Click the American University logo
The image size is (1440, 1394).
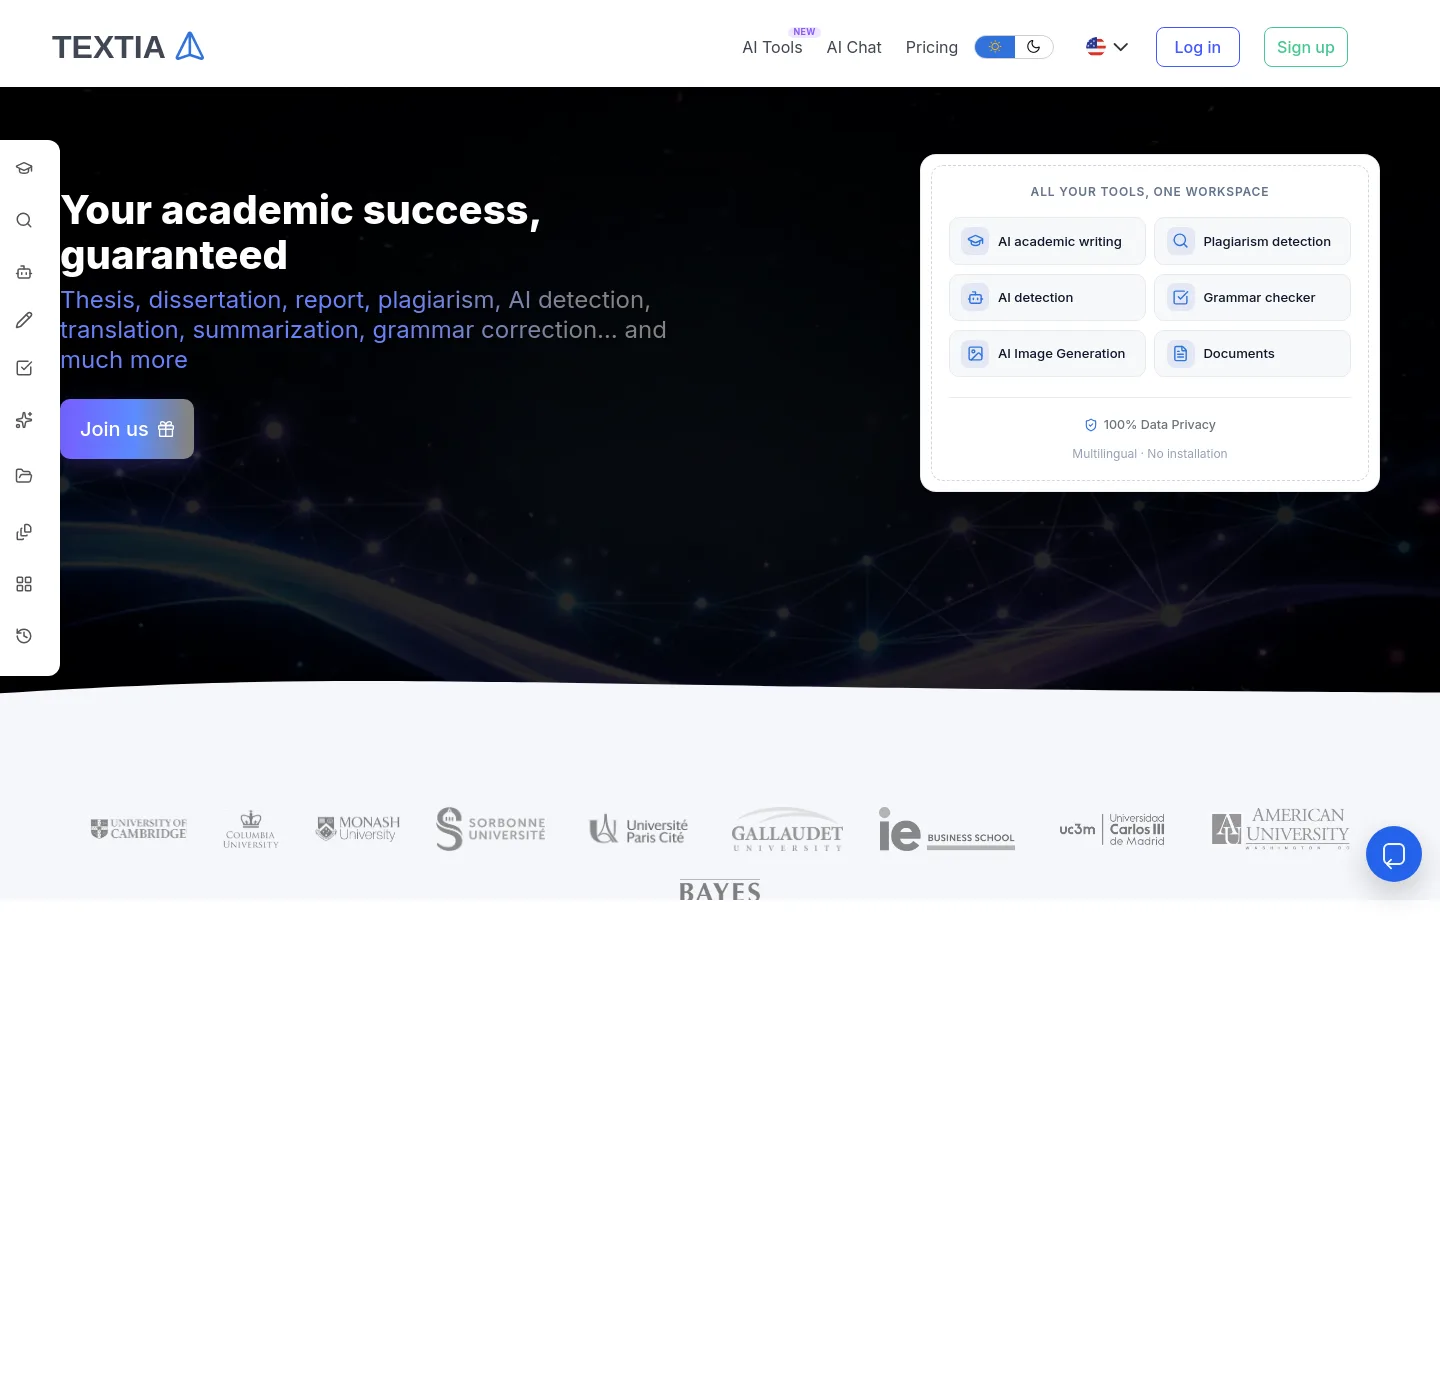click(1281, 829)
